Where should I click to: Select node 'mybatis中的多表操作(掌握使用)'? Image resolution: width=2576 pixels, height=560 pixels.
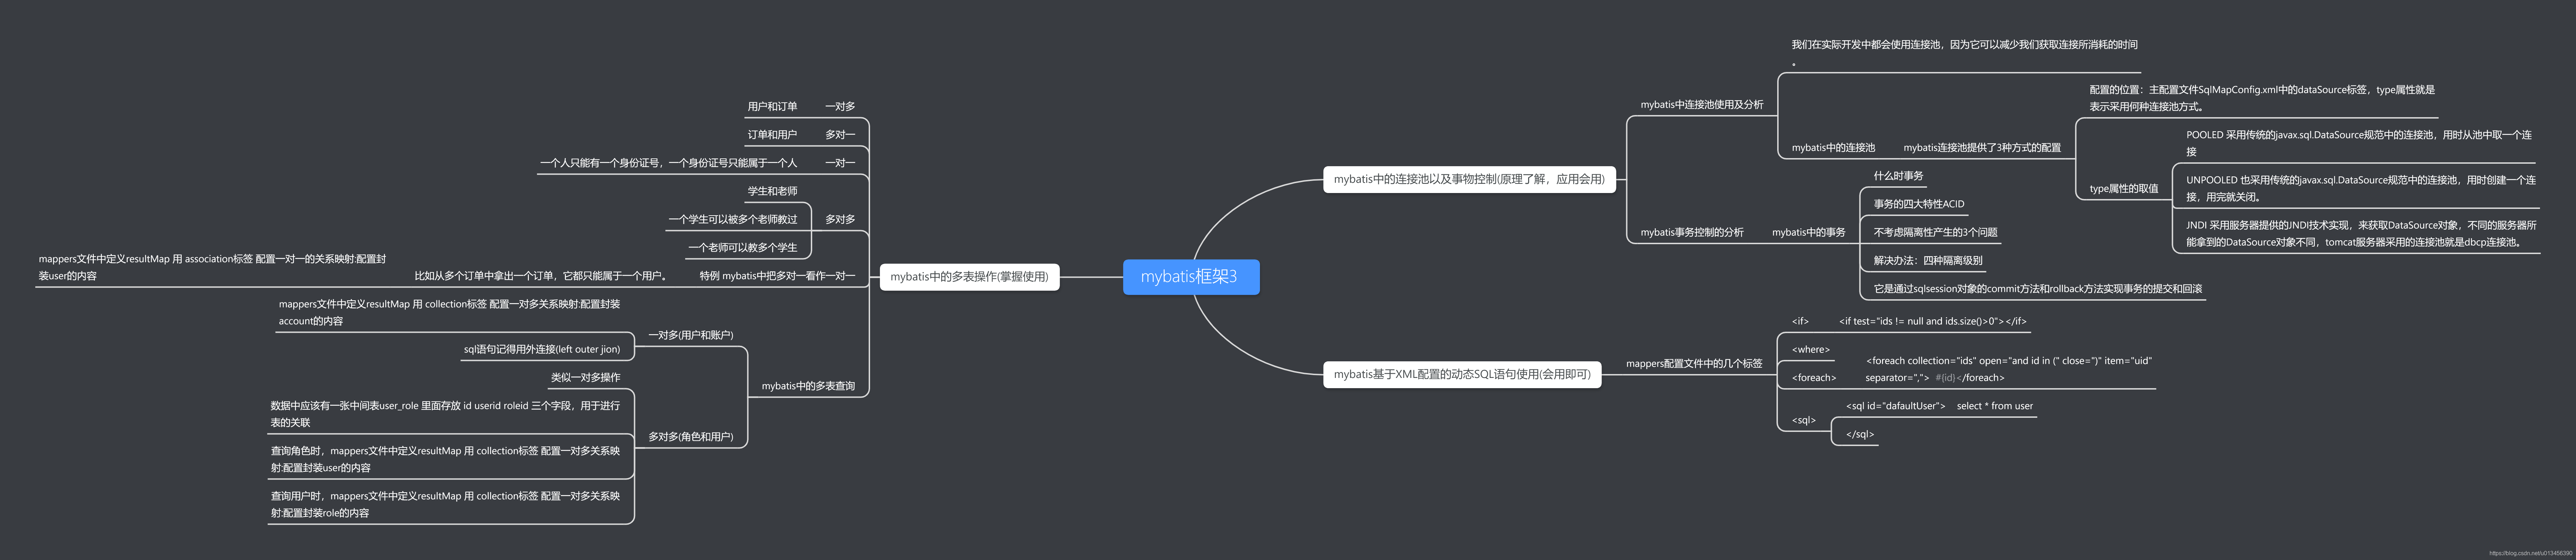[969, 277]
